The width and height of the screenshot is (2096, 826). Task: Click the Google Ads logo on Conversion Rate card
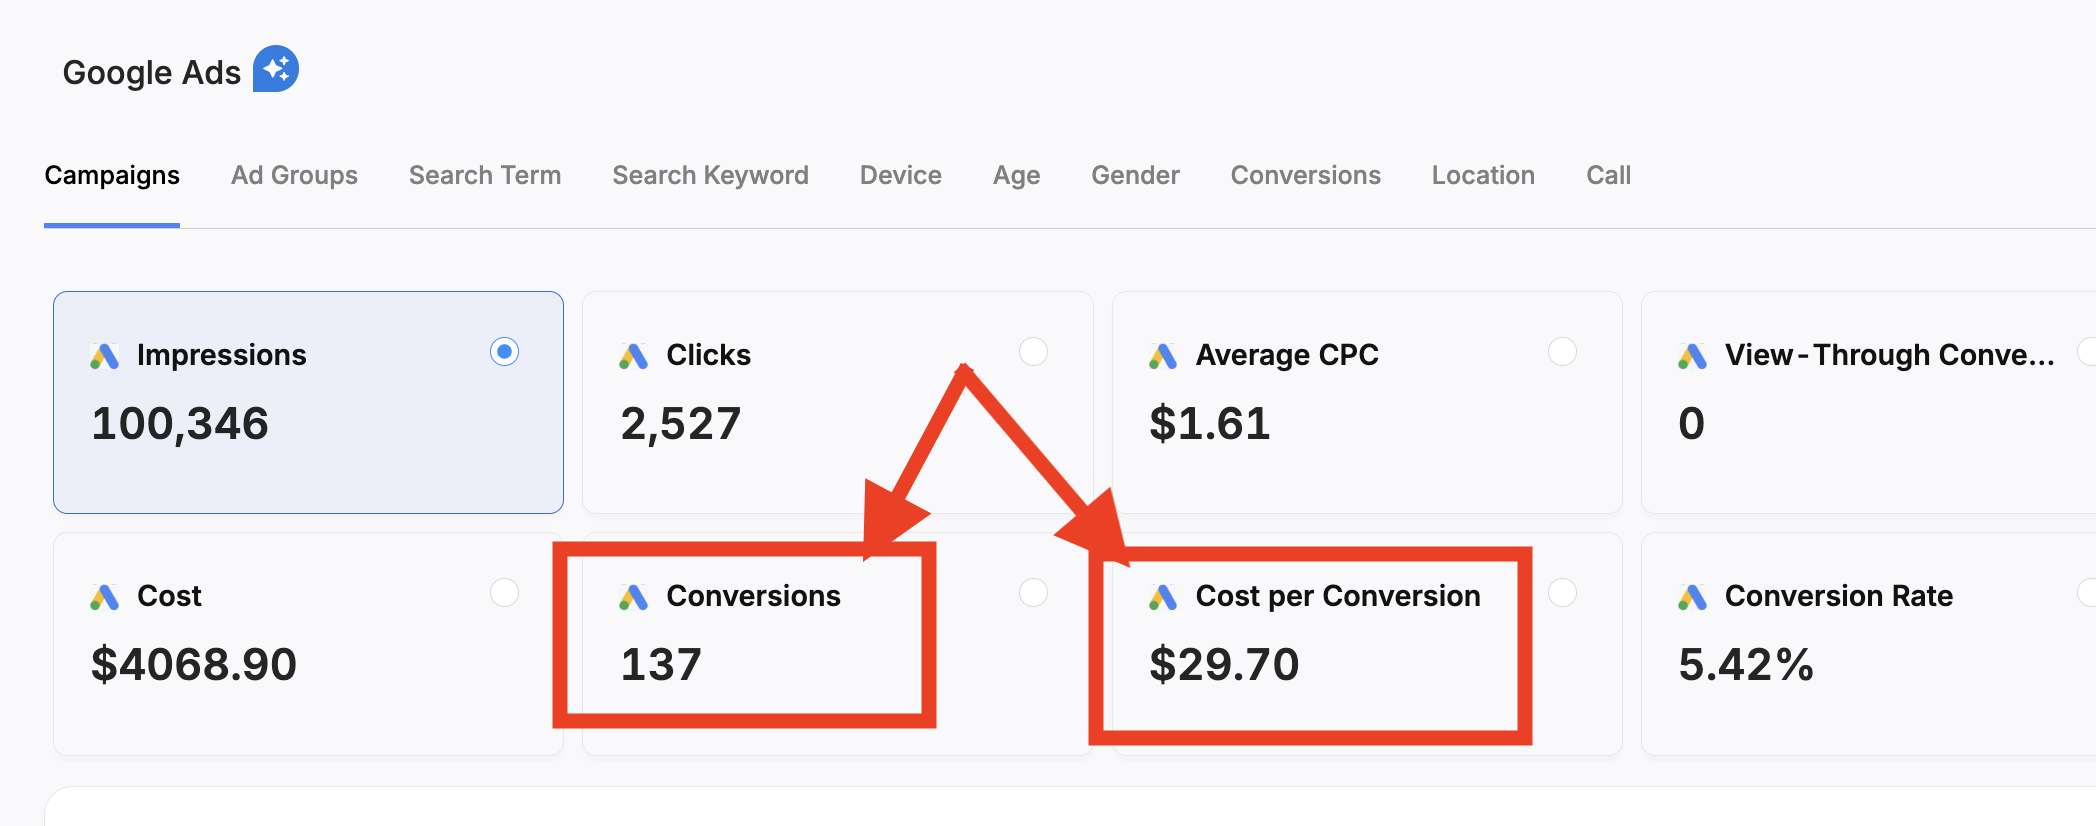tap(1692, 597)
